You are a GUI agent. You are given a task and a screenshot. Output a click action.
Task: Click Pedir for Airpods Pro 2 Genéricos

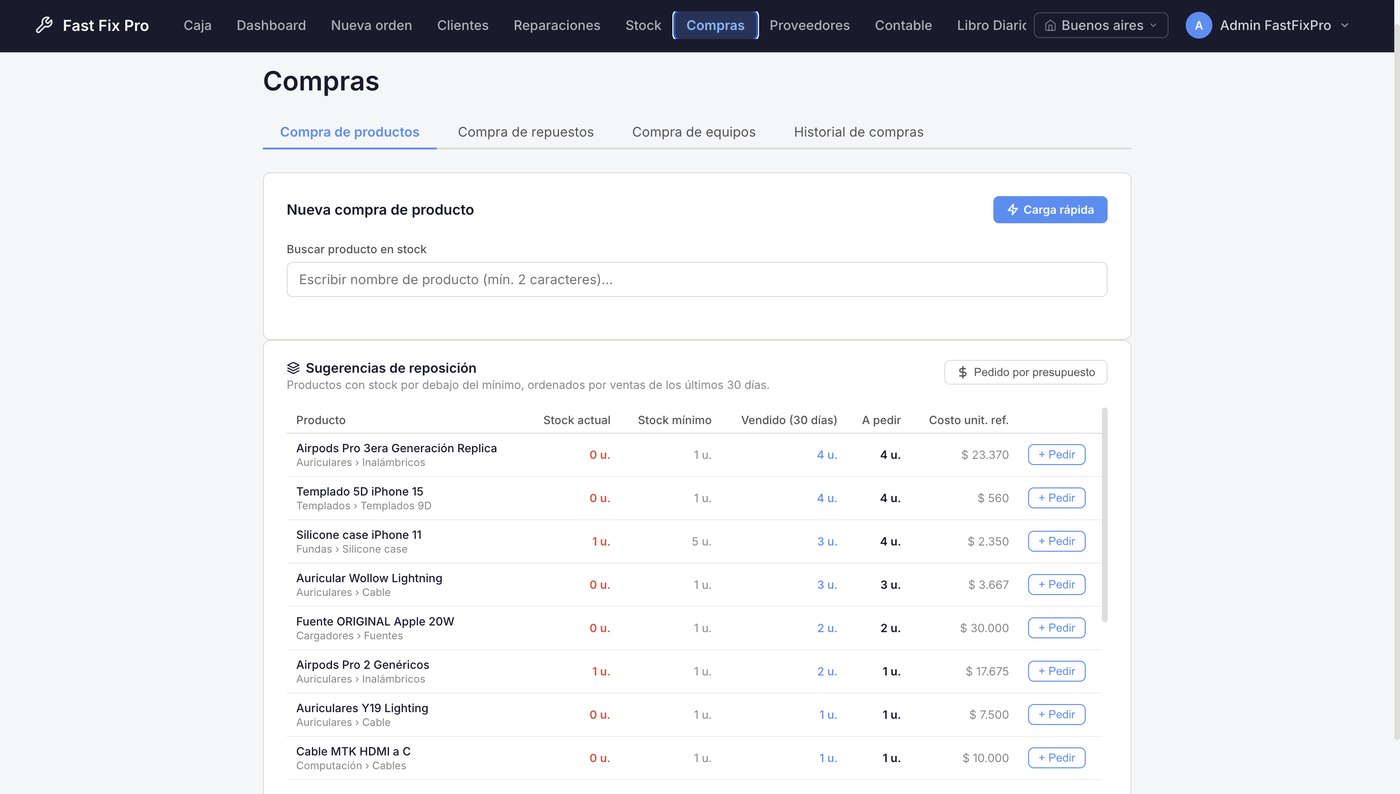tap(1057, 671)
